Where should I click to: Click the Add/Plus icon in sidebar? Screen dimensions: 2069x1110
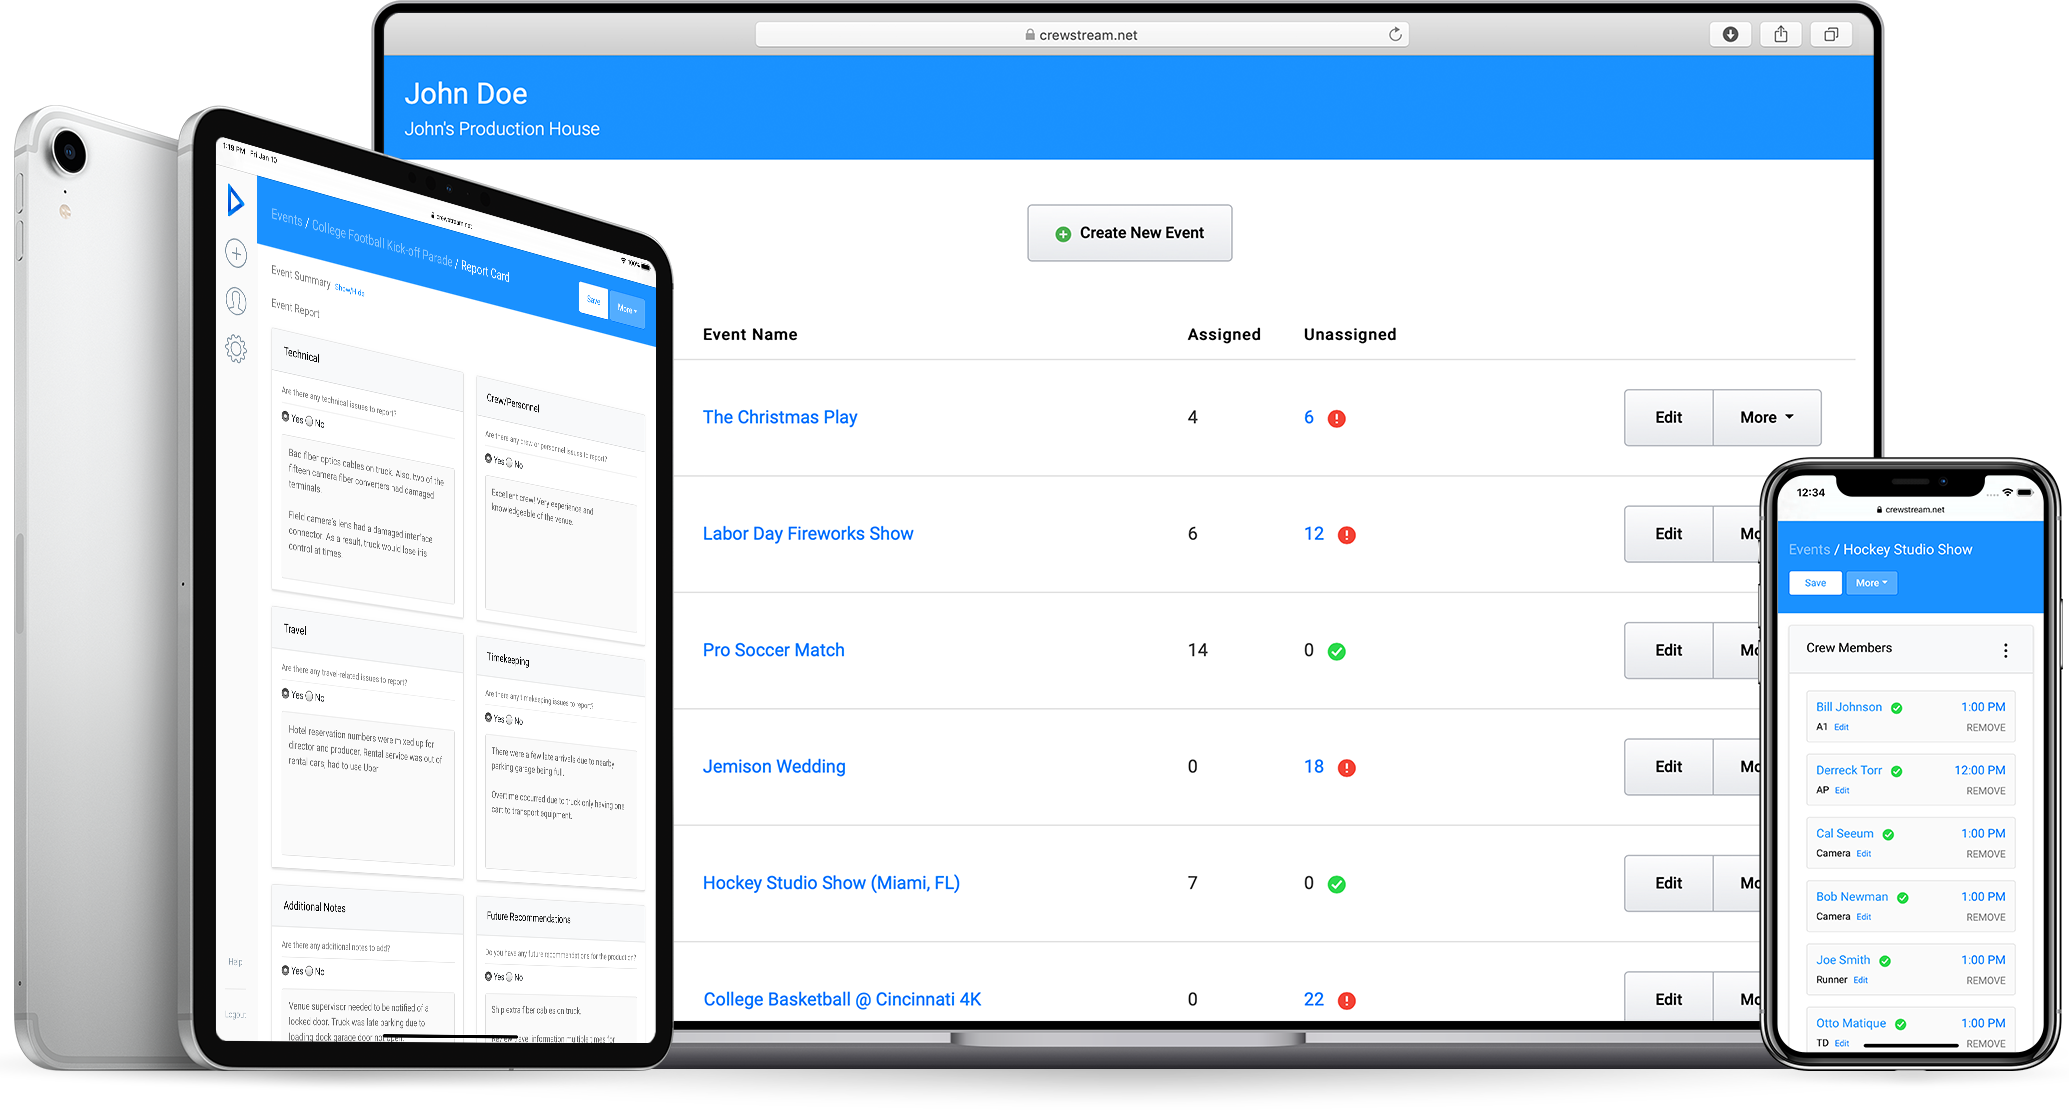click(x=237, y=253)
